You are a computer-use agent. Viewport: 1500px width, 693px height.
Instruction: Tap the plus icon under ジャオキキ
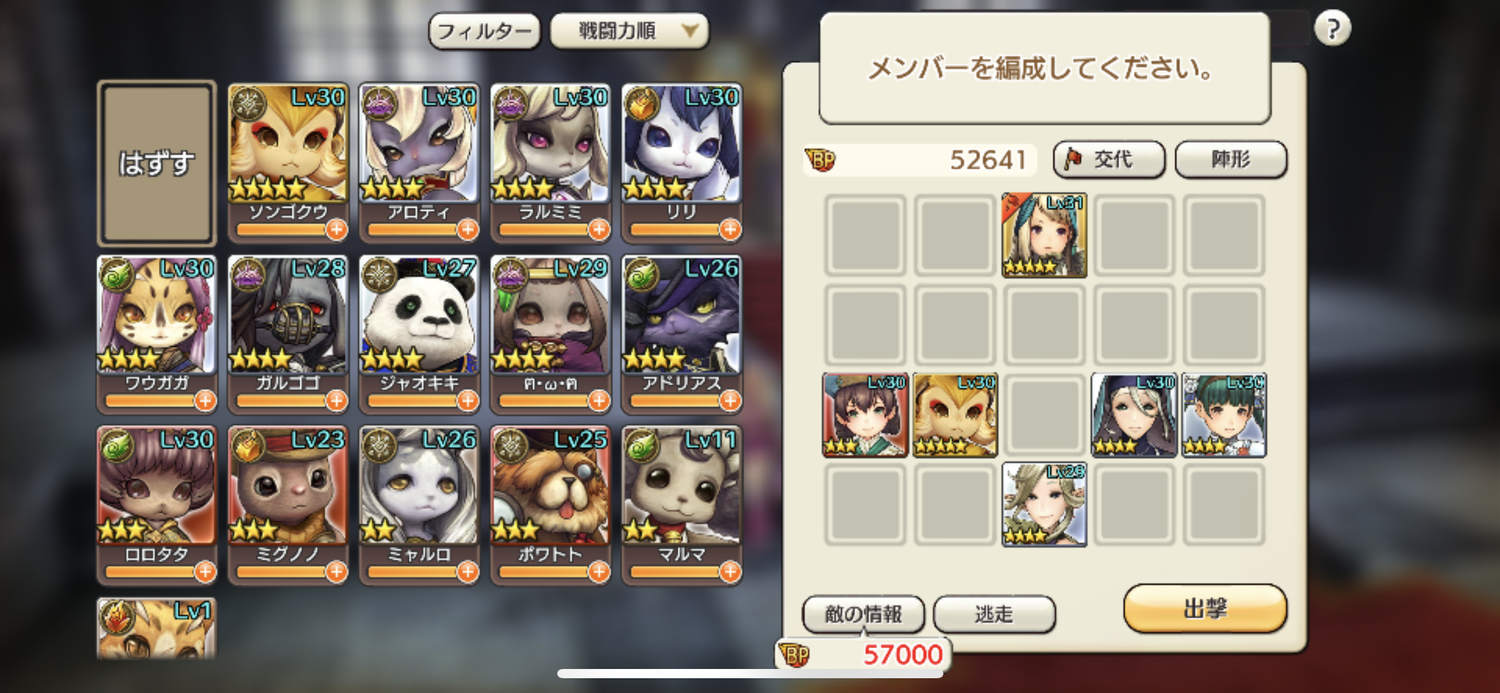(467, 400)
